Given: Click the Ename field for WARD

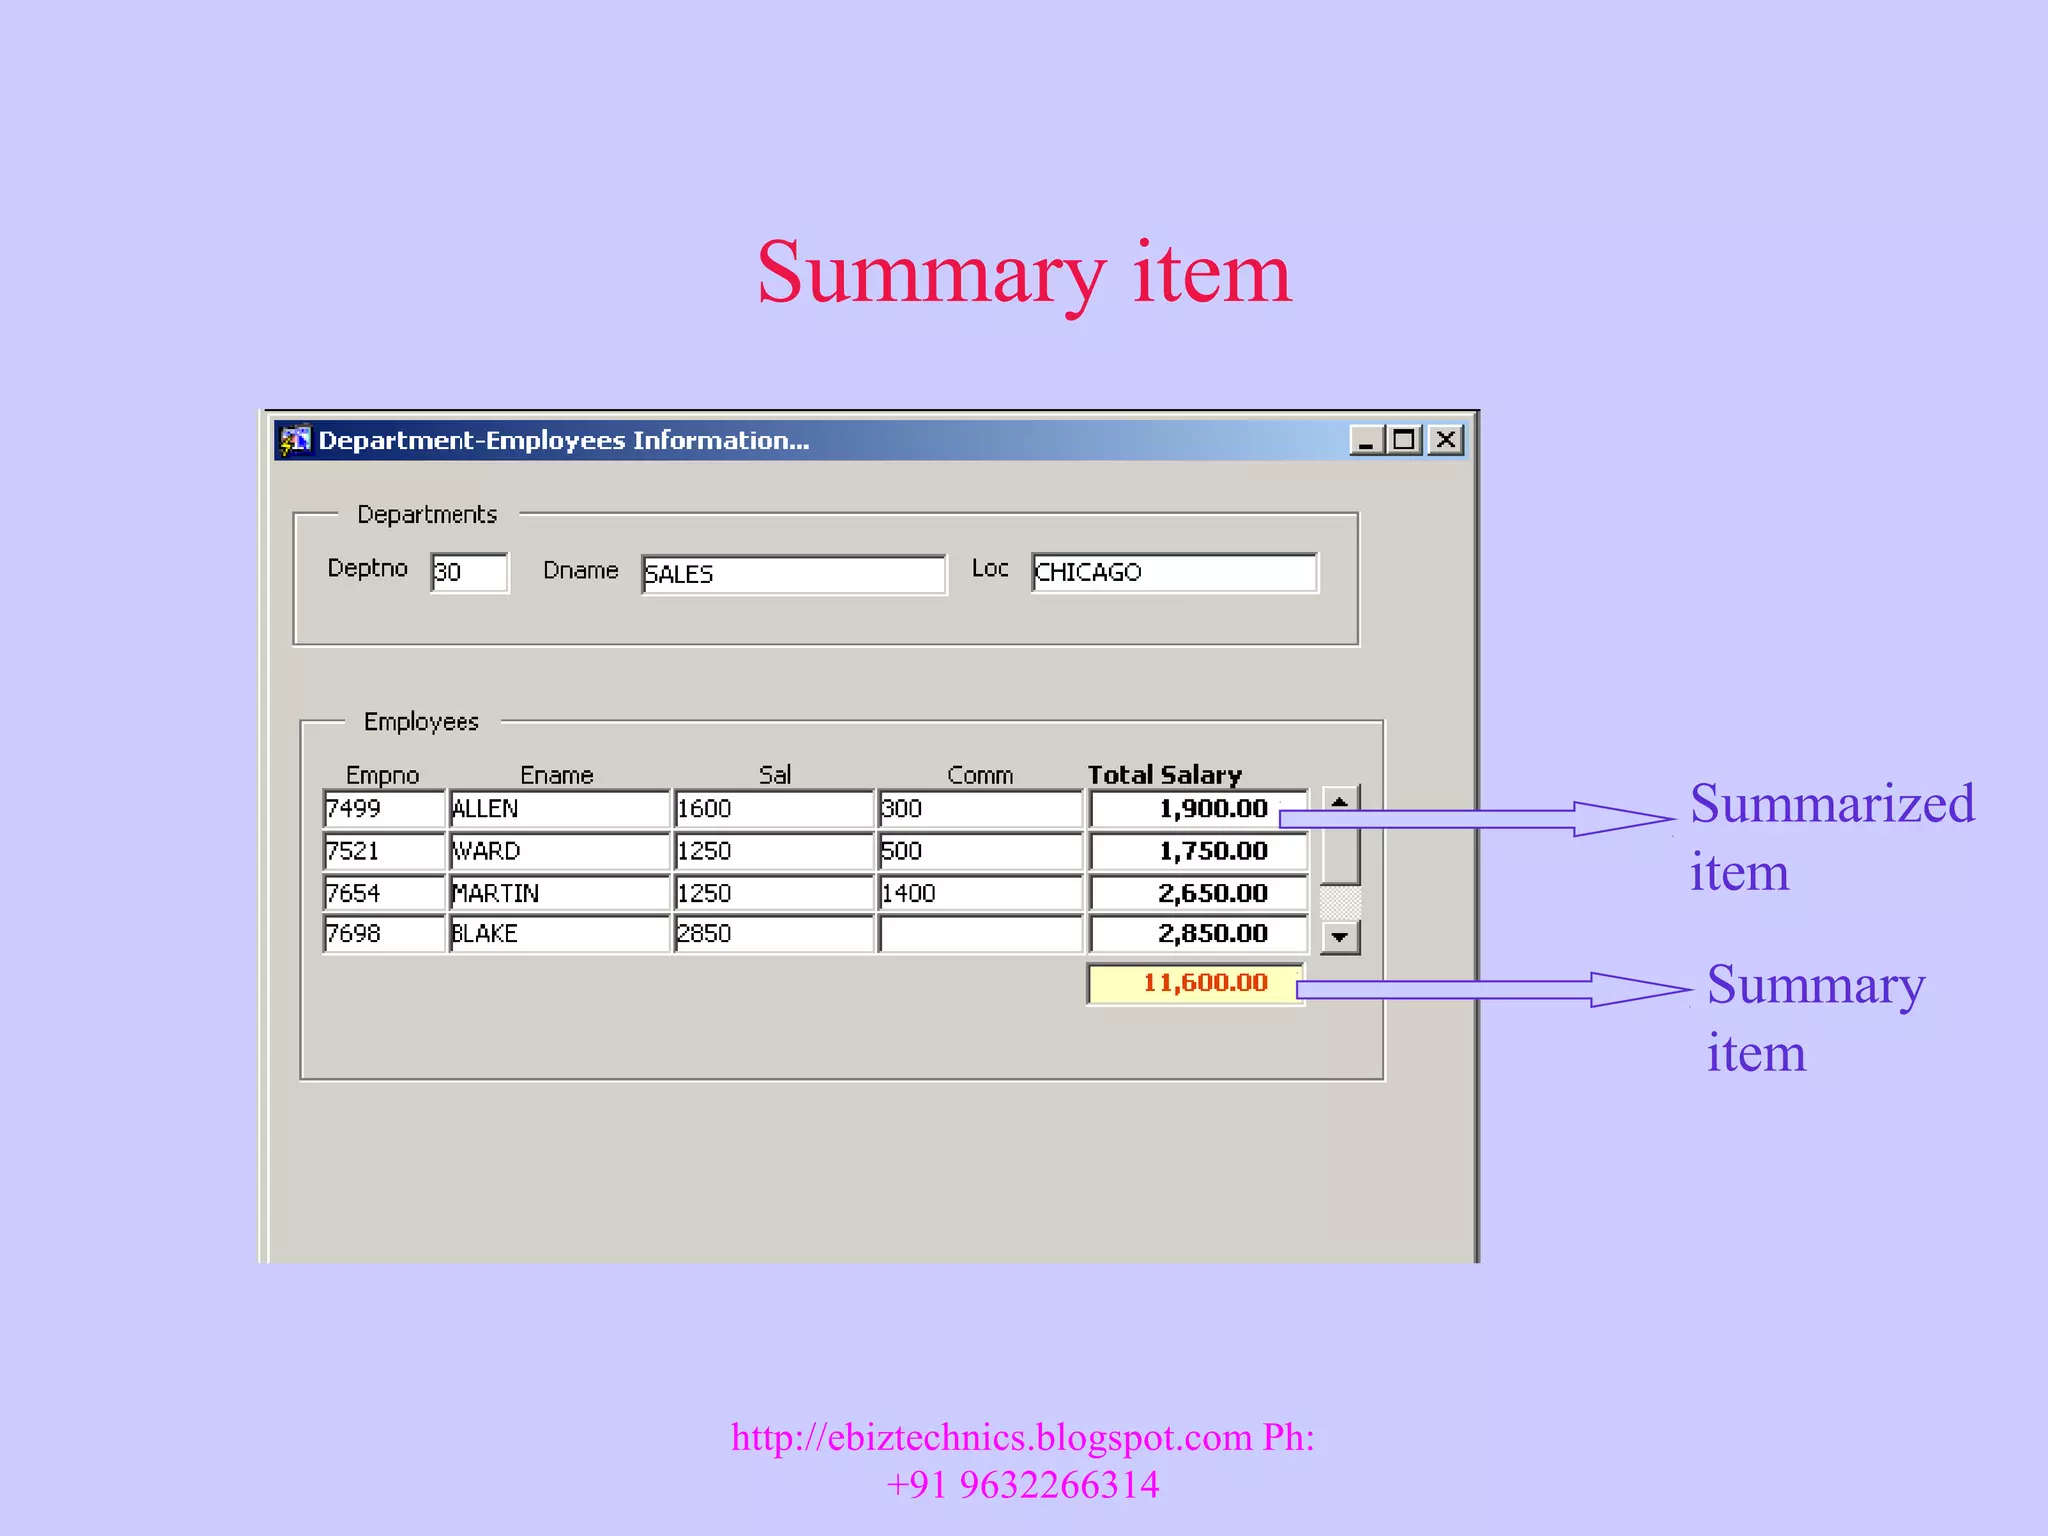Looking at the screenshot, I should pyautogui.click(x=558, y=851).
